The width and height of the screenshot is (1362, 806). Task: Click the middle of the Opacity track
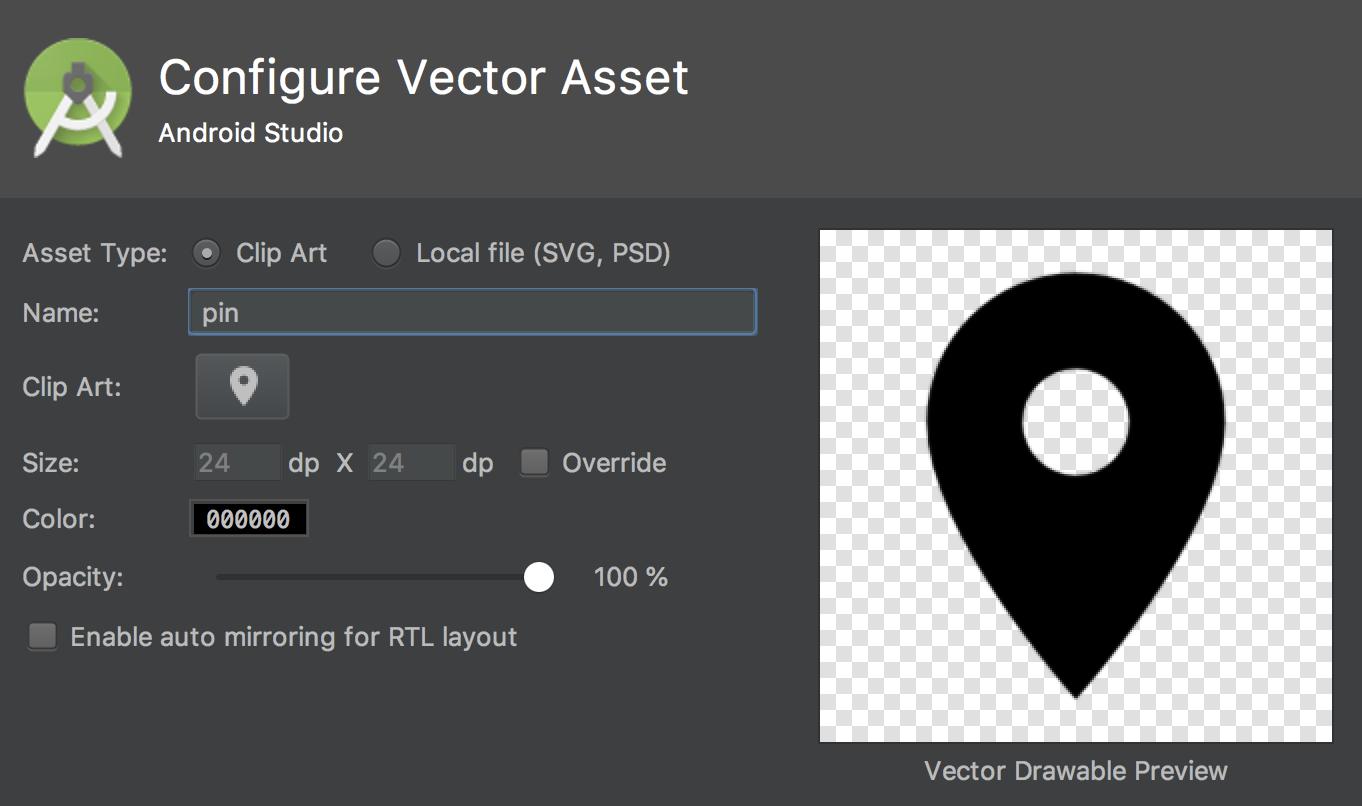pyautogui.click(x=378, y=577)
